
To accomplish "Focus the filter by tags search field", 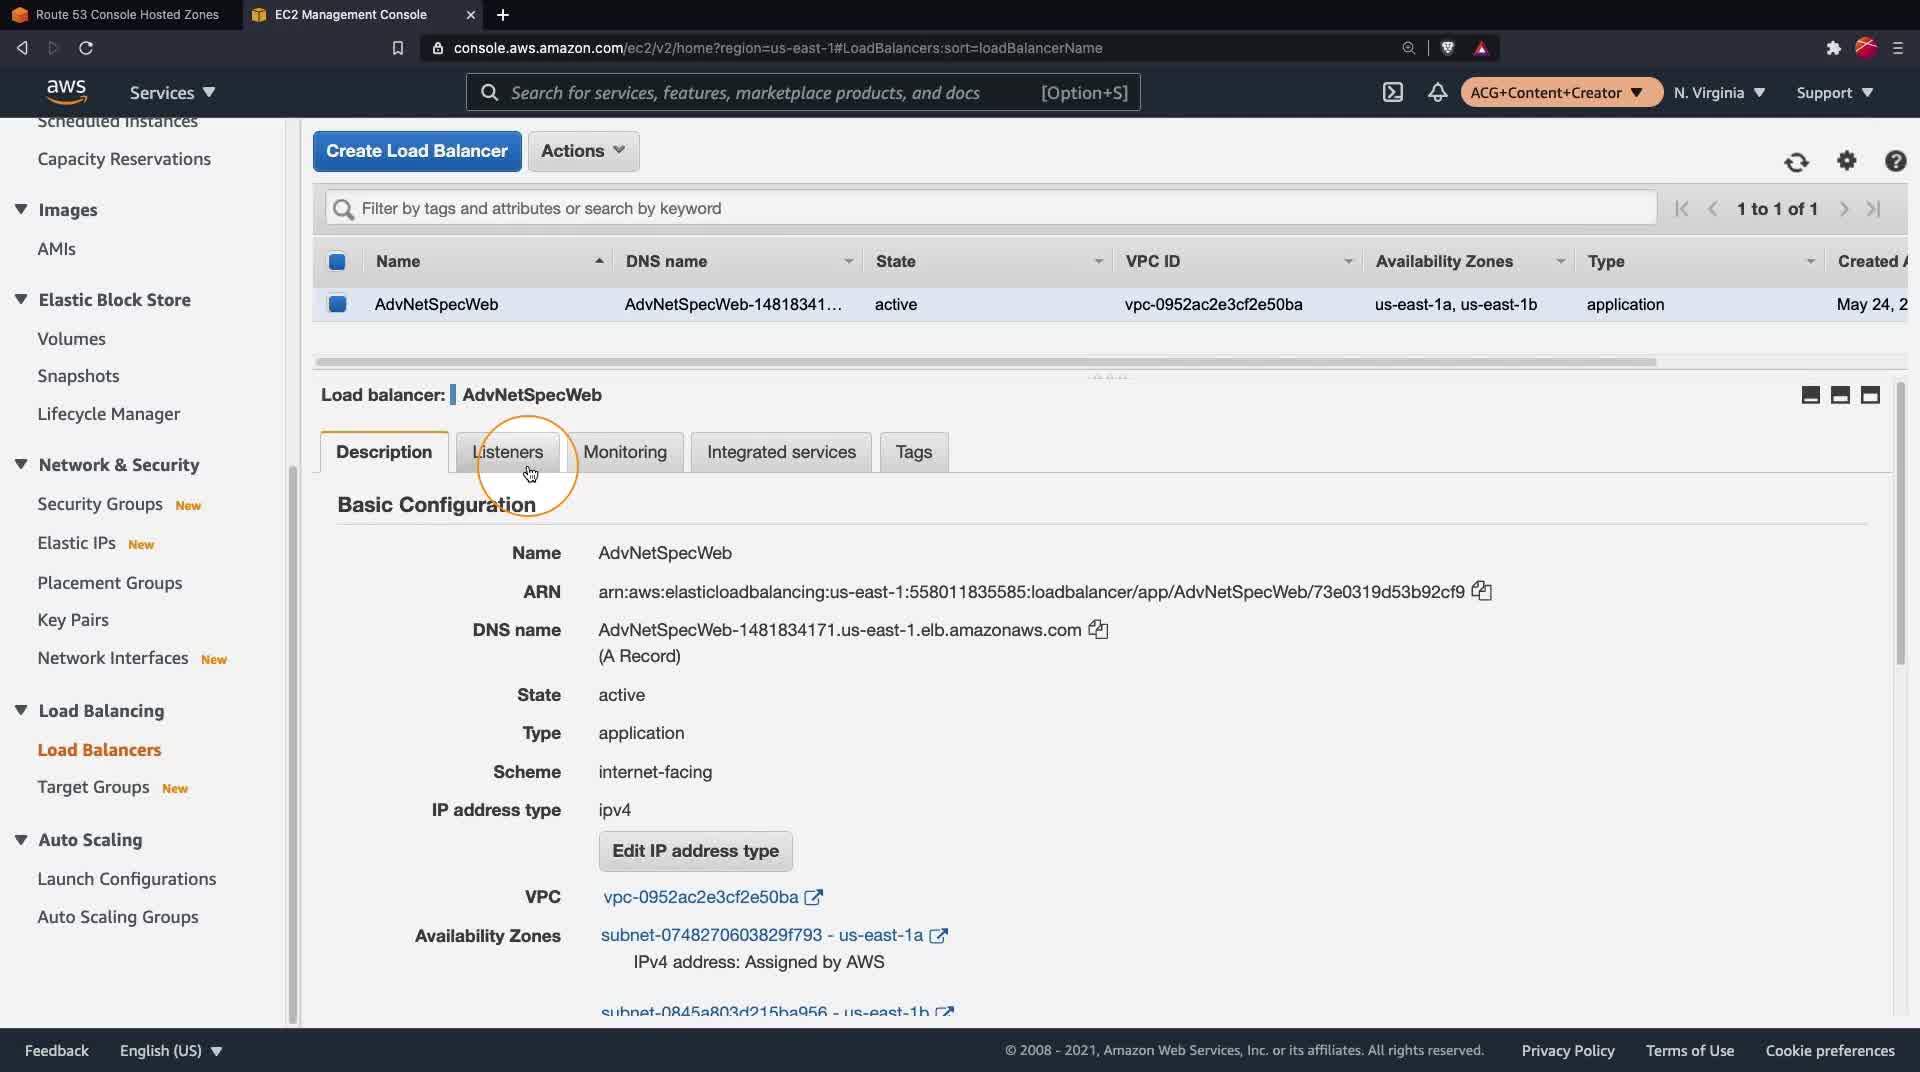I will pos(990,208).
